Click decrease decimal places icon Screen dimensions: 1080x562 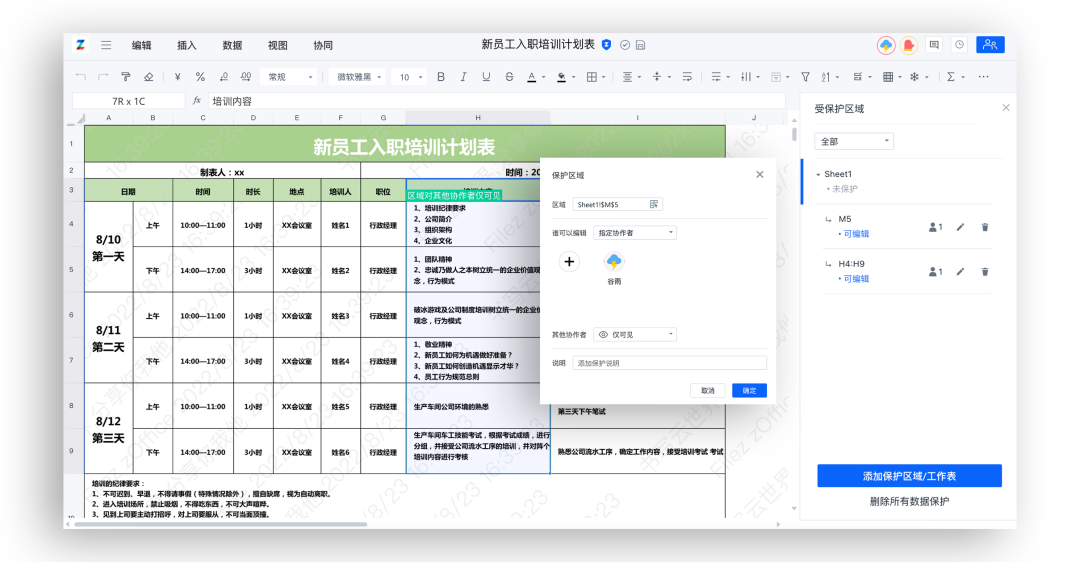pyautogui.click(x=223, y=77)
